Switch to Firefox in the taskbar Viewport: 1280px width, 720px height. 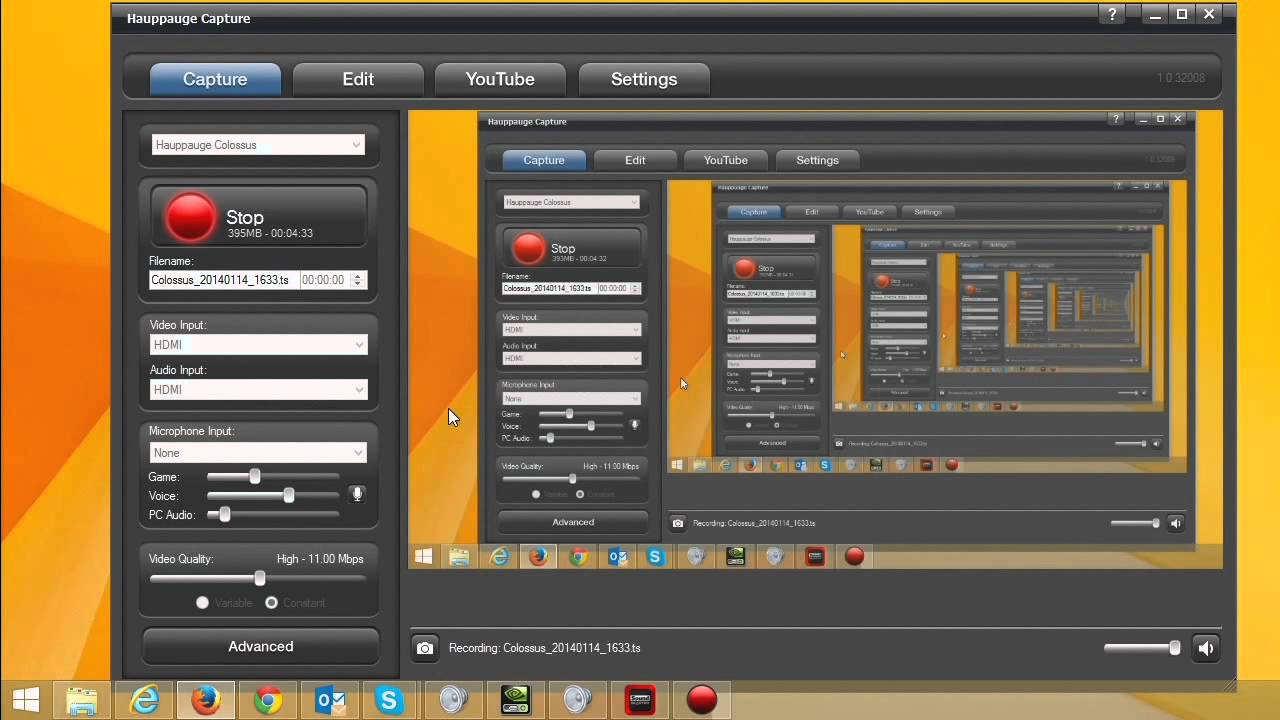[206, 701]
